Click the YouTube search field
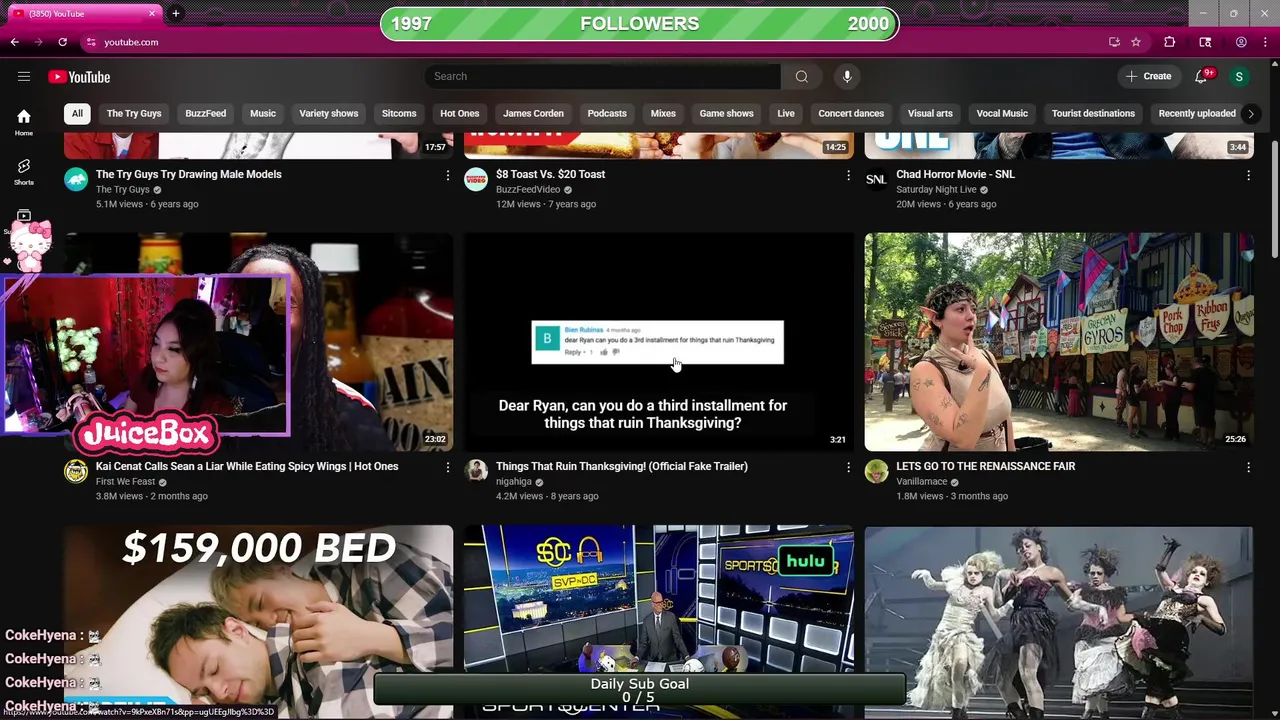The height and width of the screenshot is (720, 1280). (x=602, y=76)
